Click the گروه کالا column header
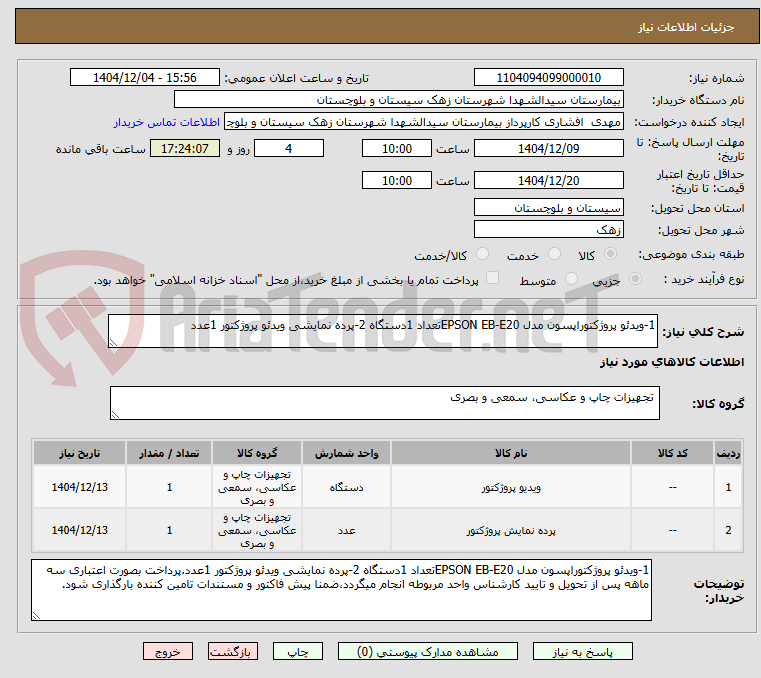 pos(257,453)
